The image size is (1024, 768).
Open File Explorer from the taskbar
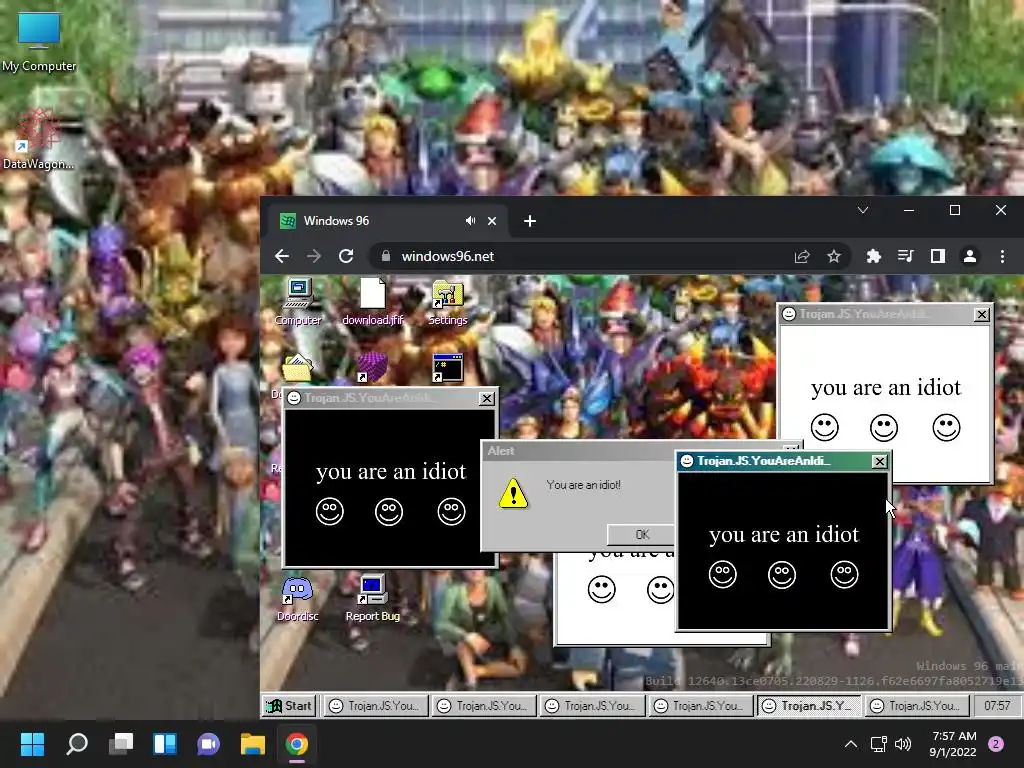click(x=253, y=744)
